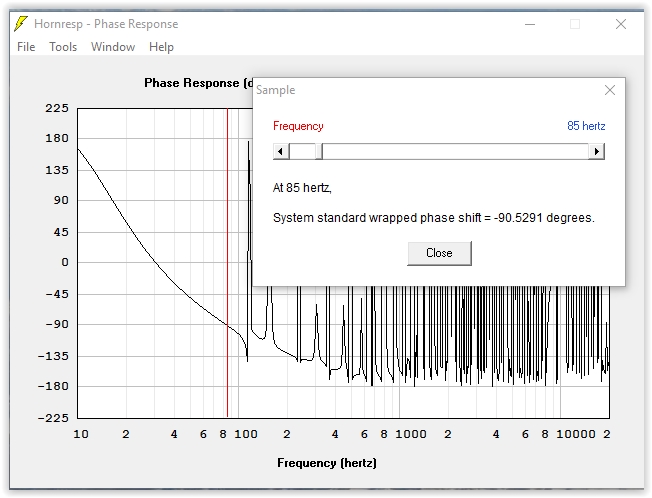Click the red 'Frequency' label in dialog
The width and height of the screenshot is (652, 498).
pyautogui.click(x=298, y=126)
